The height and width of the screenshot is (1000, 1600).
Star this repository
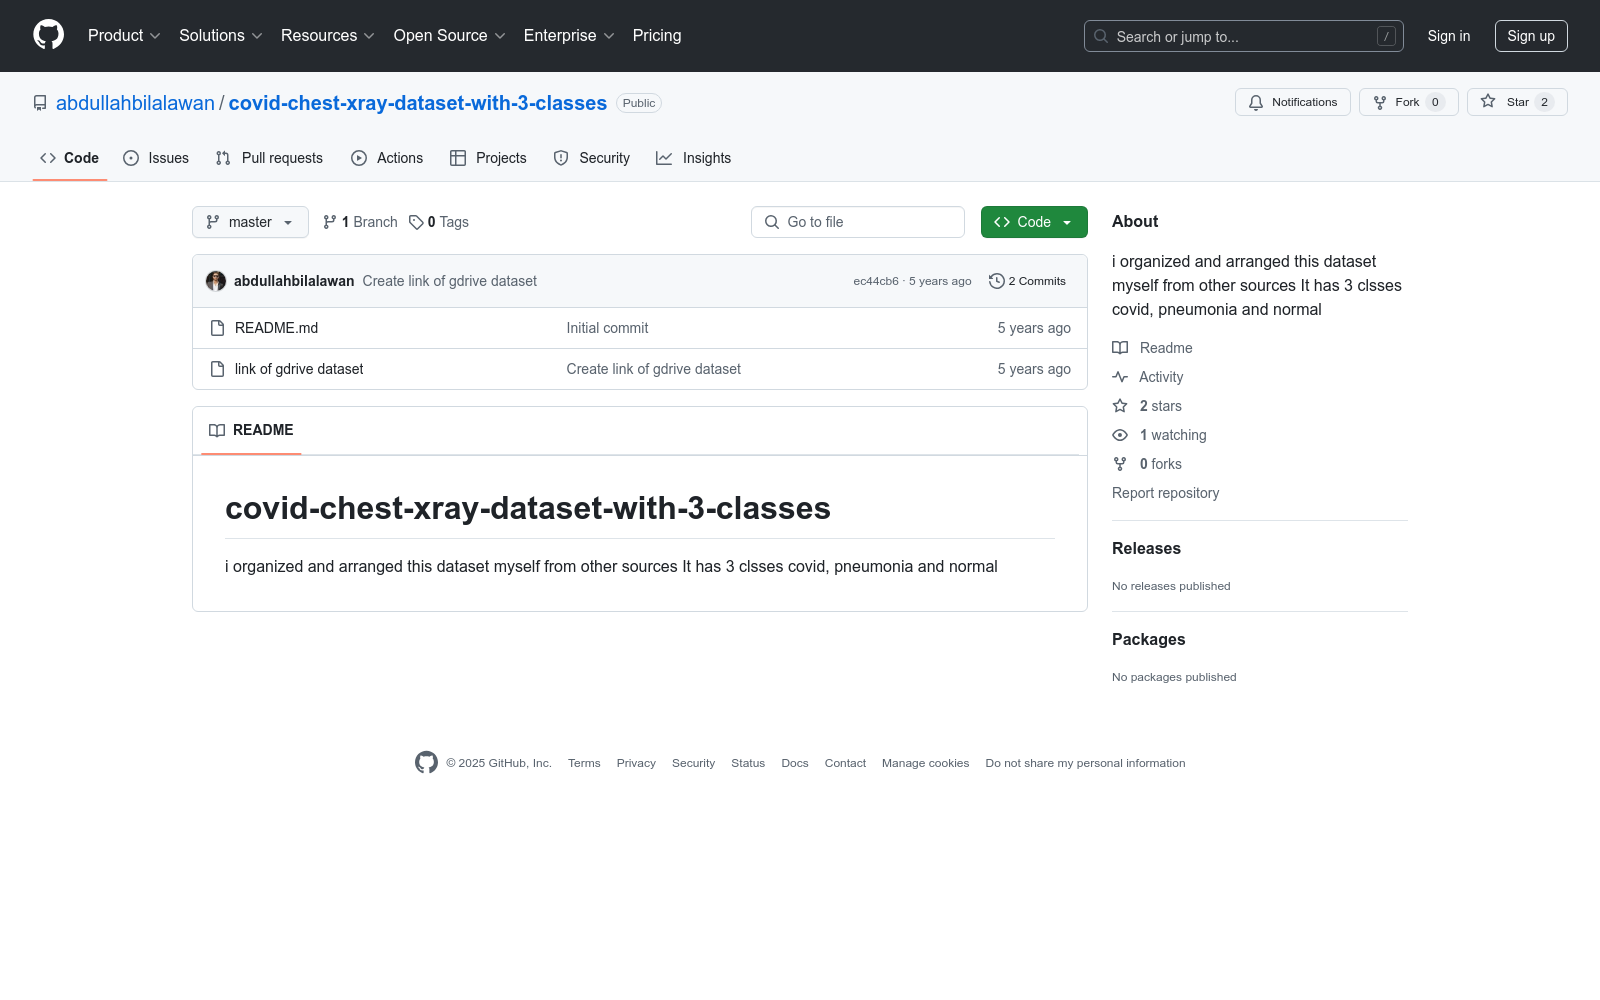pos(1517,102)
